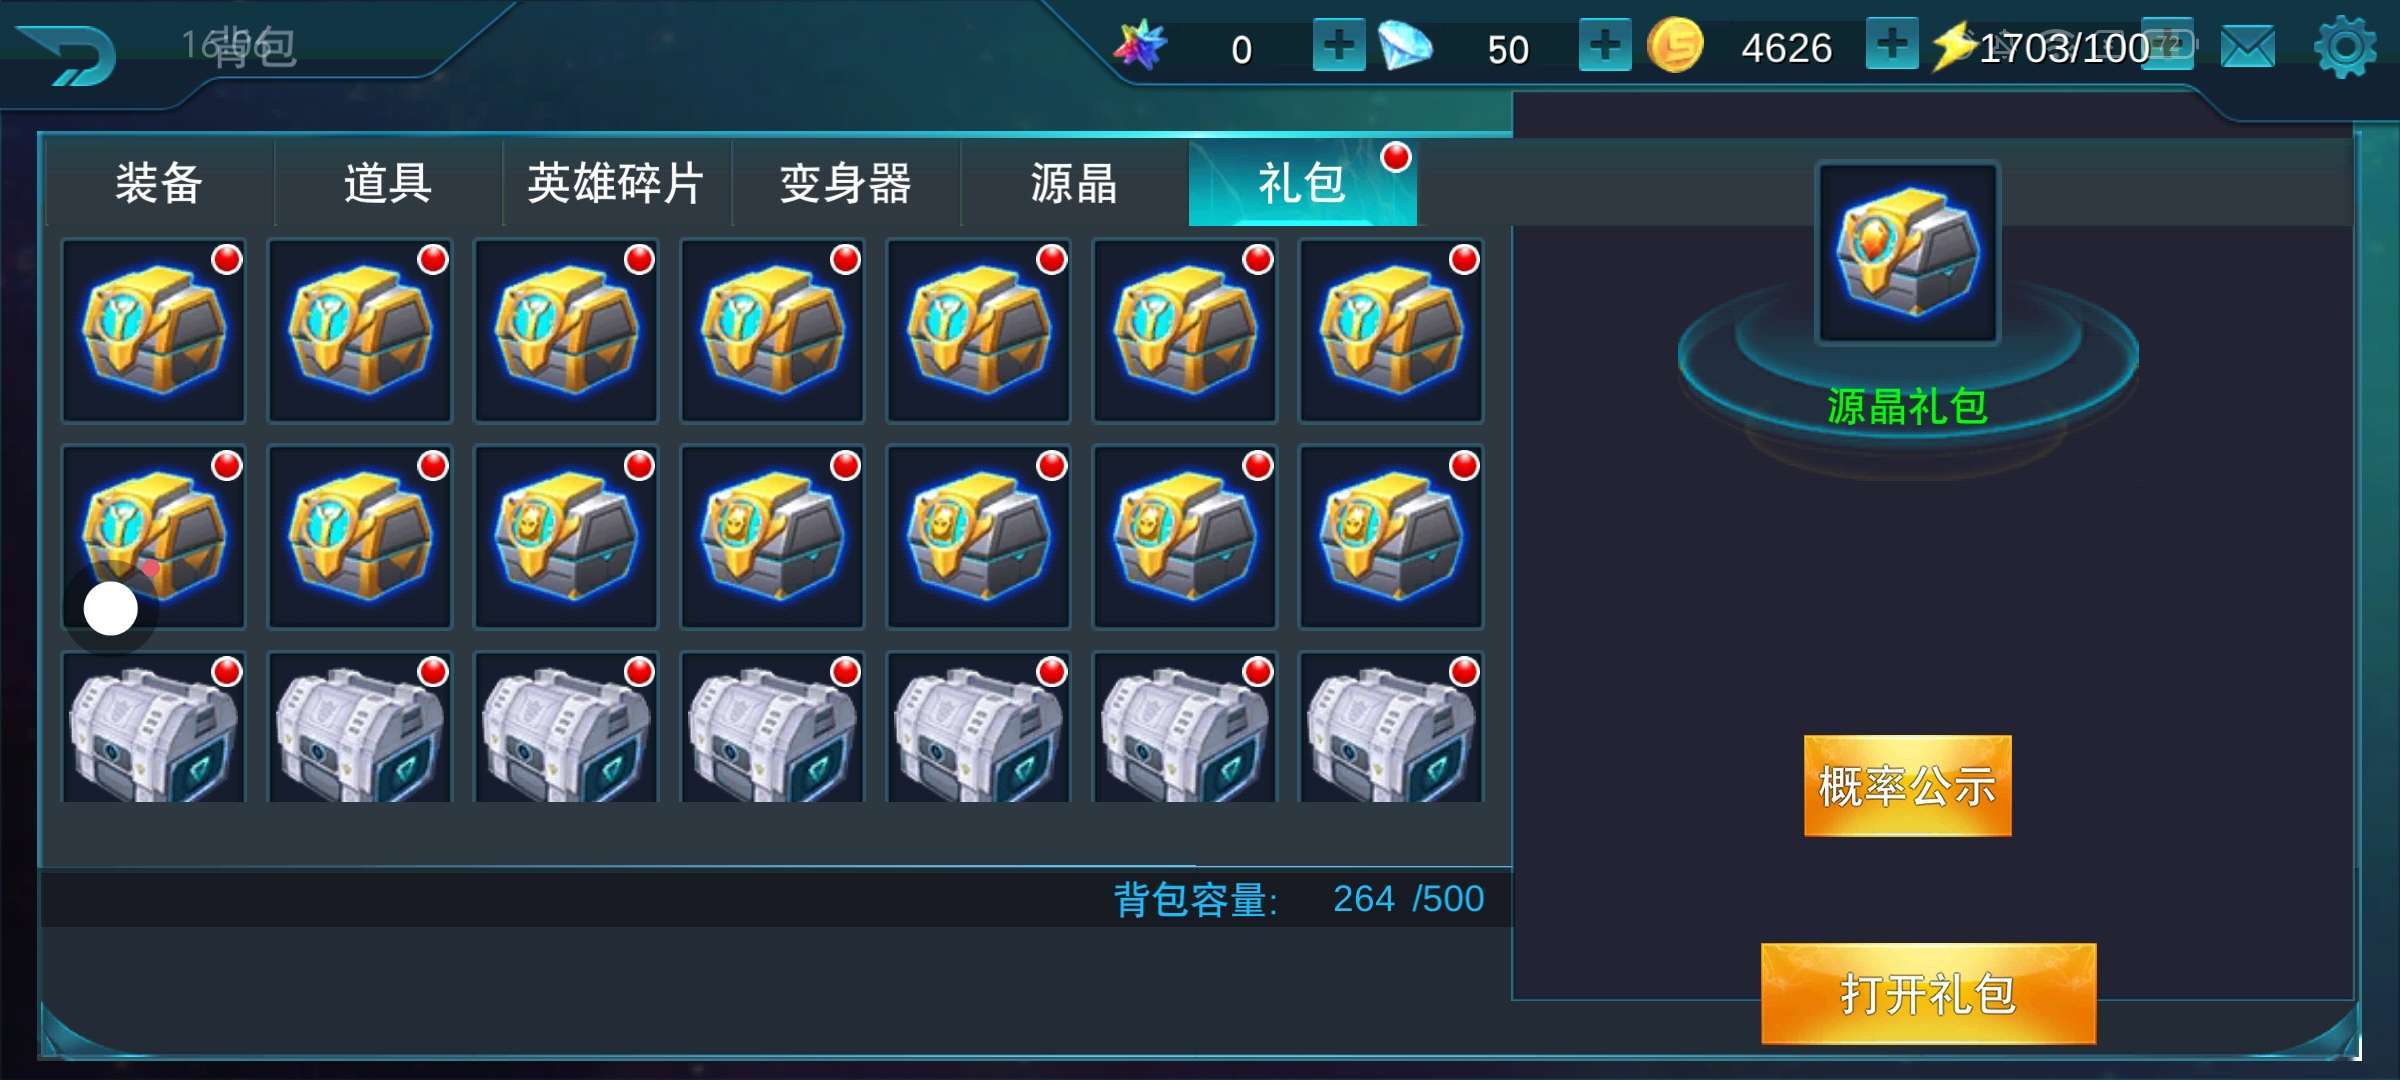This screenshot has width=2400, height=1080.
Task: Click the 打开礼包 button
Action: [x=1928, y=994]
